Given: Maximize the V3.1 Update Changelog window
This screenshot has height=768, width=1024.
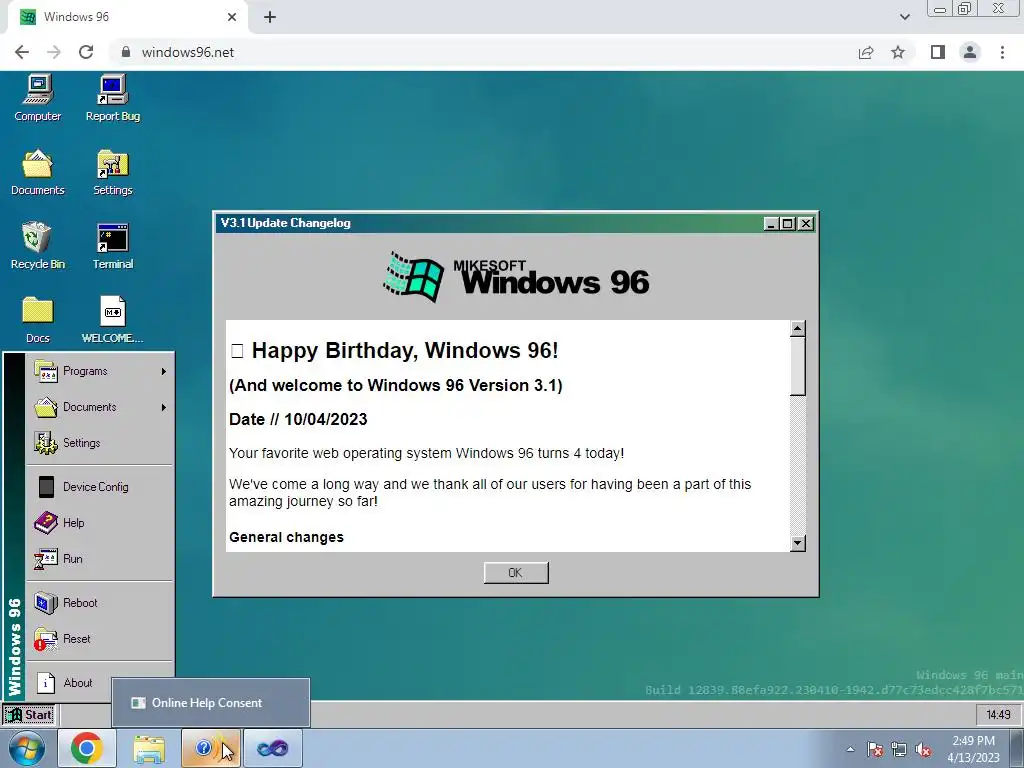Looking at the screenshot, I should coord(788,223).
